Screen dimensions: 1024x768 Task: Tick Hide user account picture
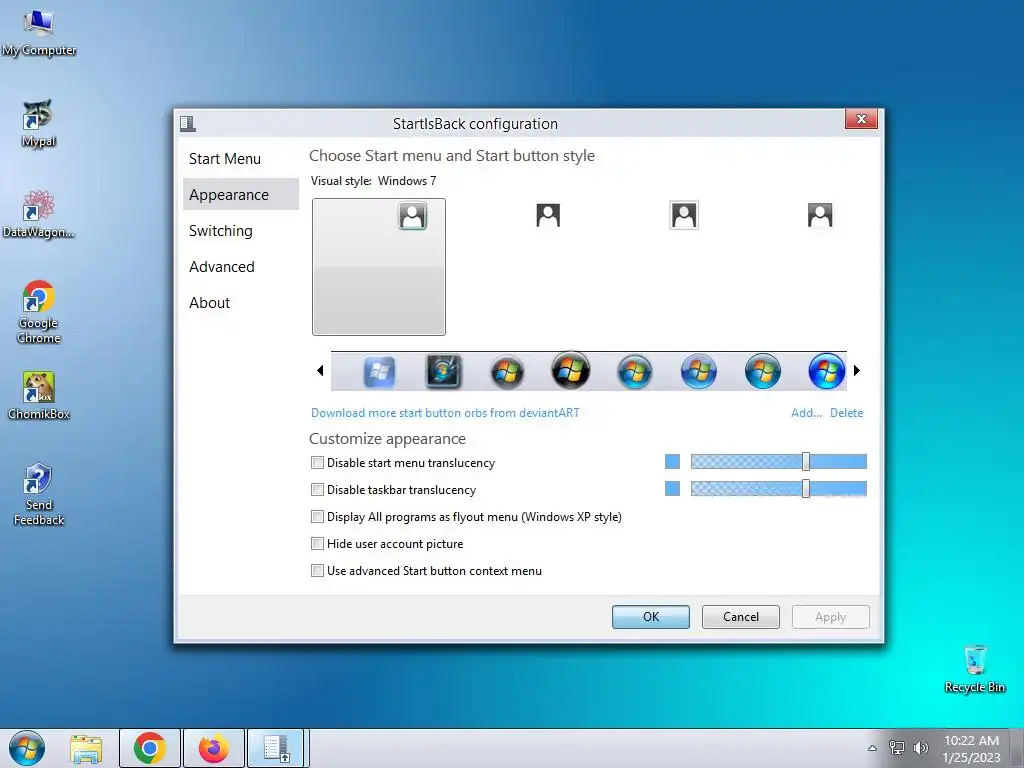tap(317, 544)
